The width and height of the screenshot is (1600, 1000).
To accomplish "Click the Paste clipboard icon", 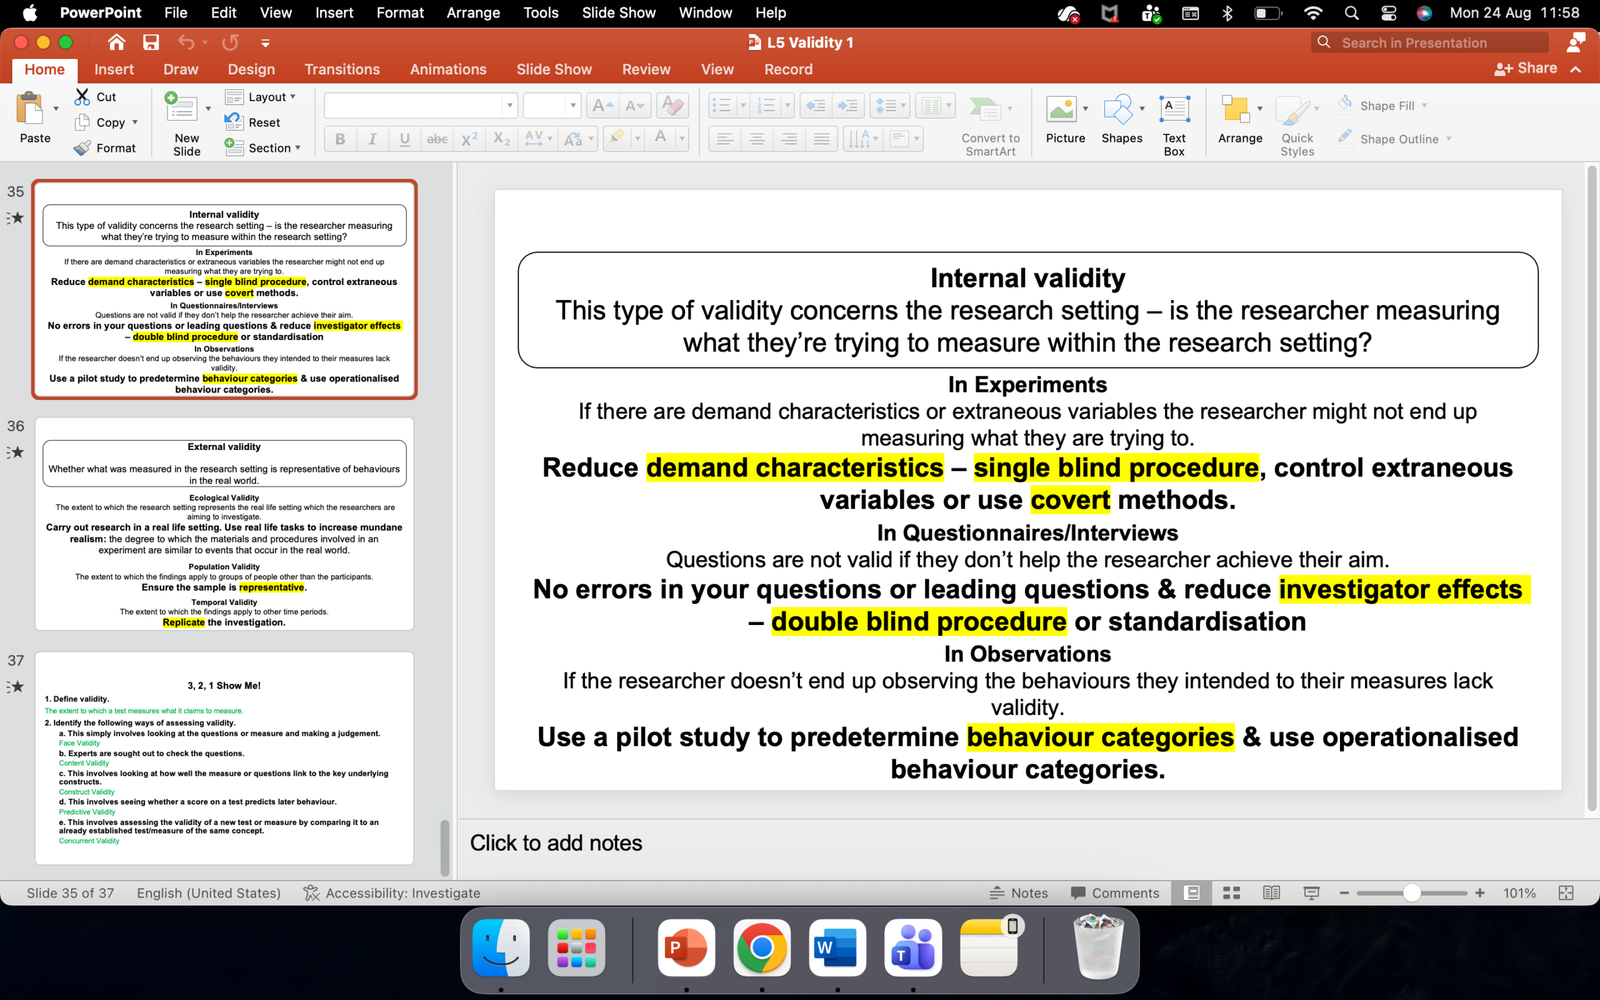I will pos(30,108).
